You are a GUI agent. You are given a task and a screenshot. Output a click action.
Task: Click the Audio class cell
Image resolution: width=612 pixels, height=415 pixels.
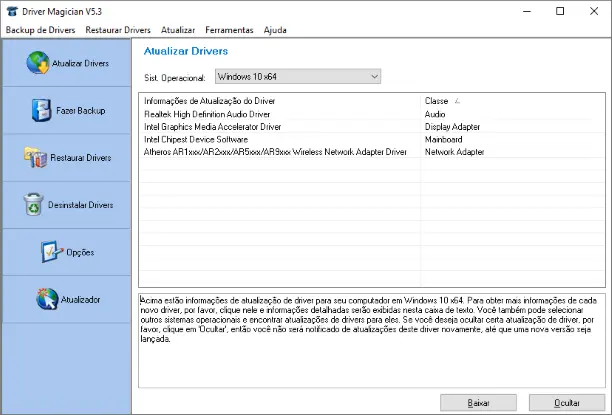coord(435,114)
